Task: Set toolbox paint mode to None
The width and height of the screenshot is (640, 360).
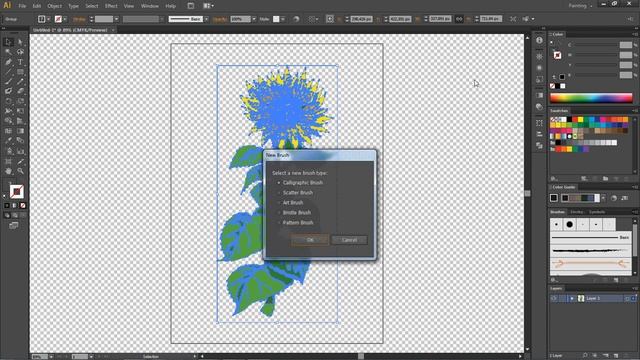Action: point(23,205)
